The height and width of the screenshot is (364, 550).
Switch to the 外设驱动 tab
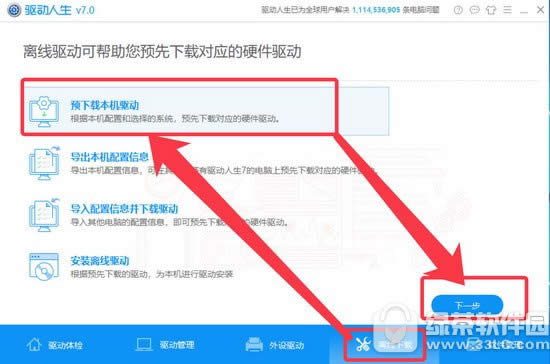click(274, 345)
